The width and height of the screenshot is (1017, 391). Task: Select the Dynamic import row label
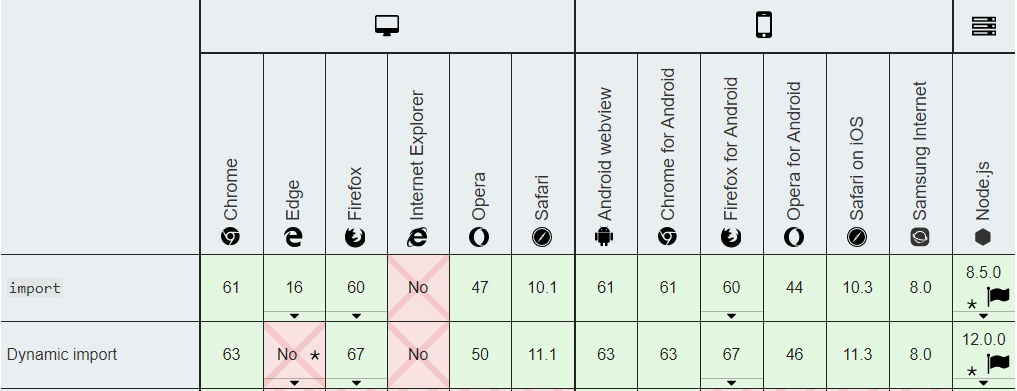[x=62, y=355]
